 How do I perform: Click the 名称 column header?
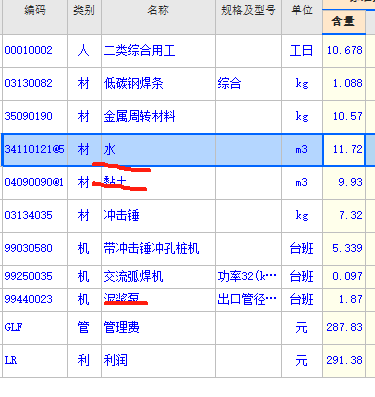pos(158,10)
